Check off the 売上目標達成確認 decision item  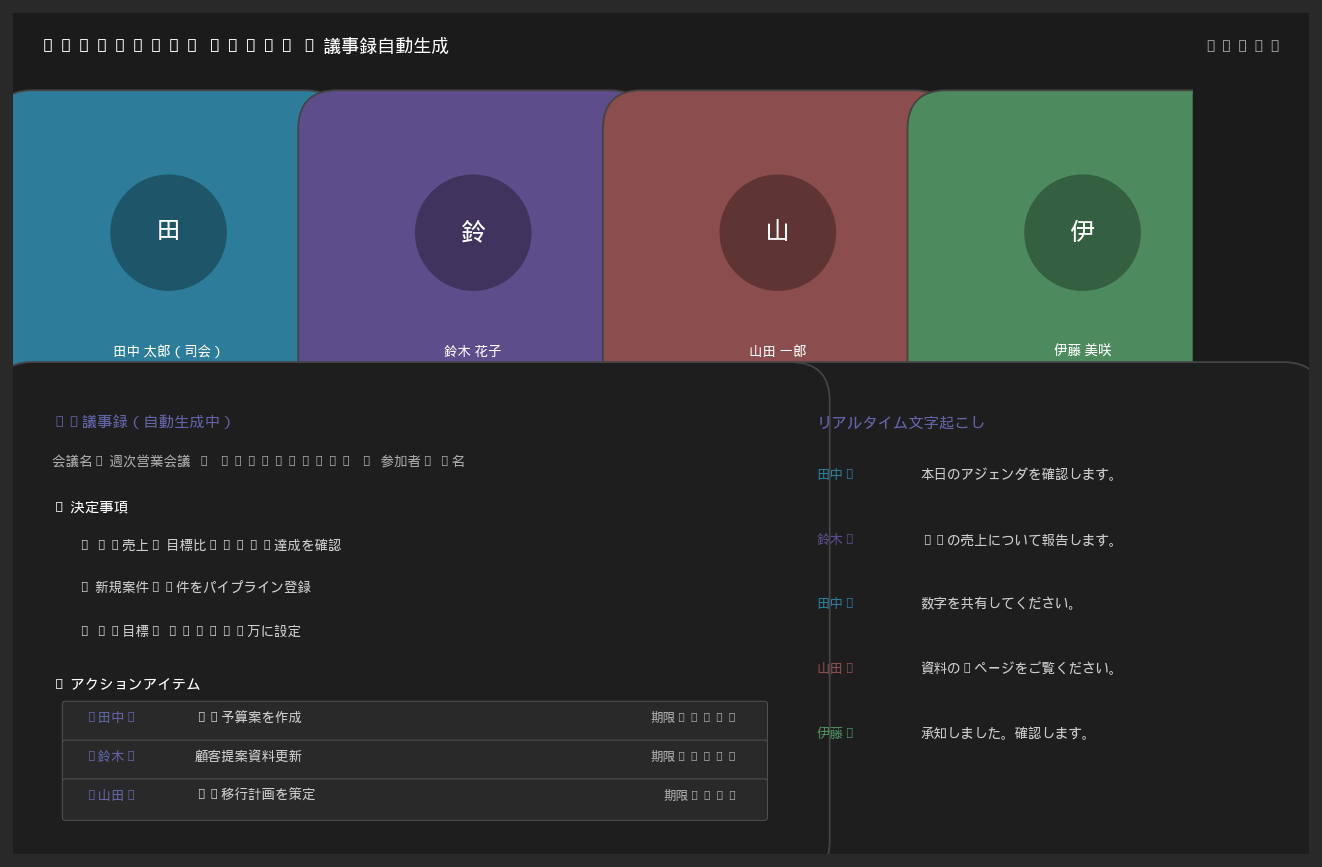83,545
